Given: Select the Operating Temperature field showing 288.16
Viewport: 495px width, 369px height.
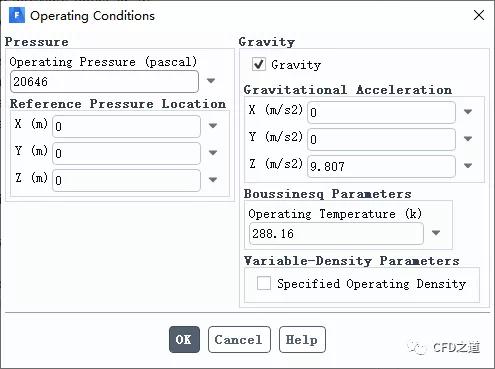Looking at the screenshot, I should tap(336, 233).
